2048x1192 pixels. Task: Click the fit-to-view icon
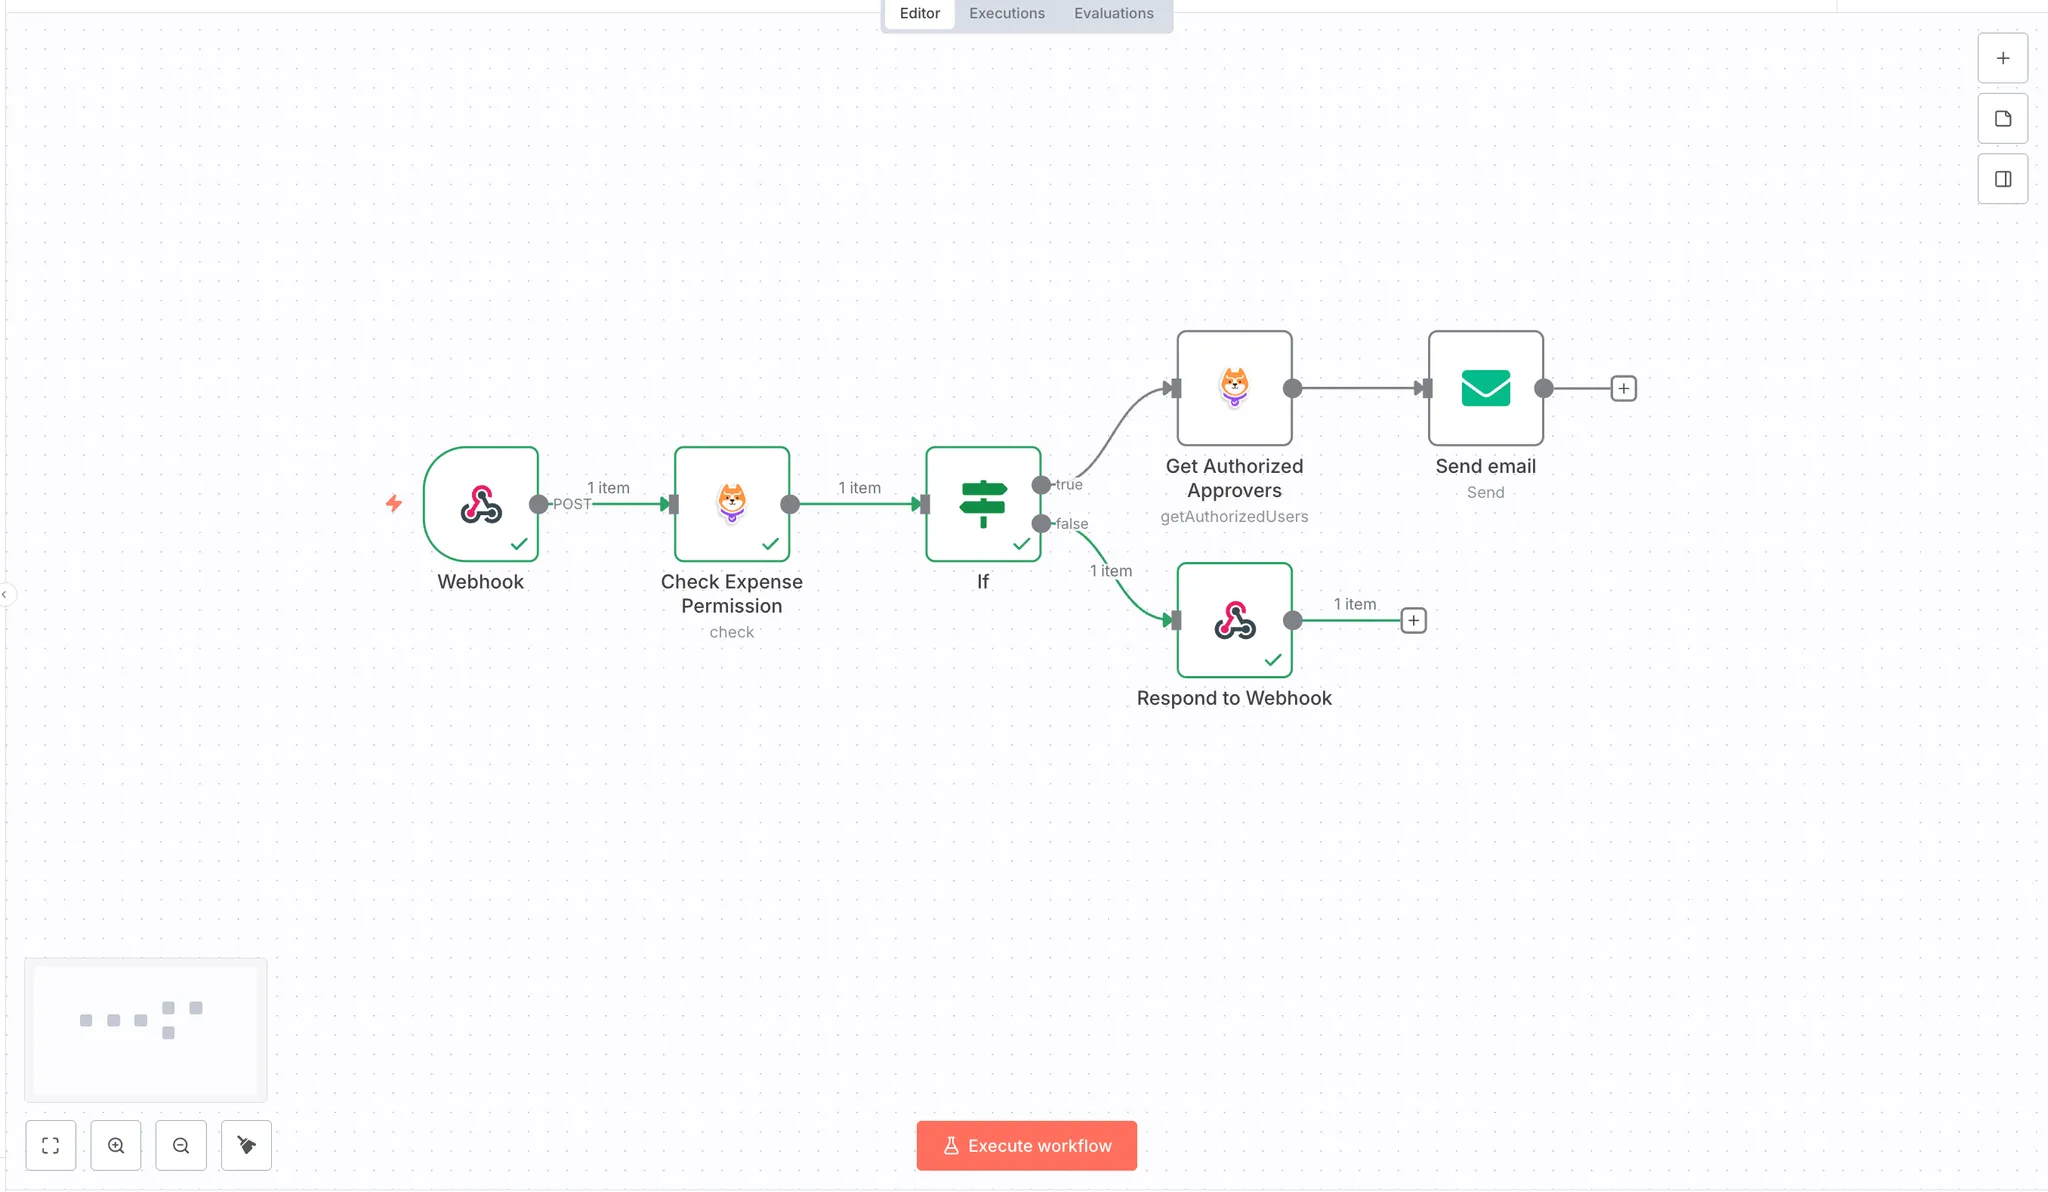point(51,1146)
